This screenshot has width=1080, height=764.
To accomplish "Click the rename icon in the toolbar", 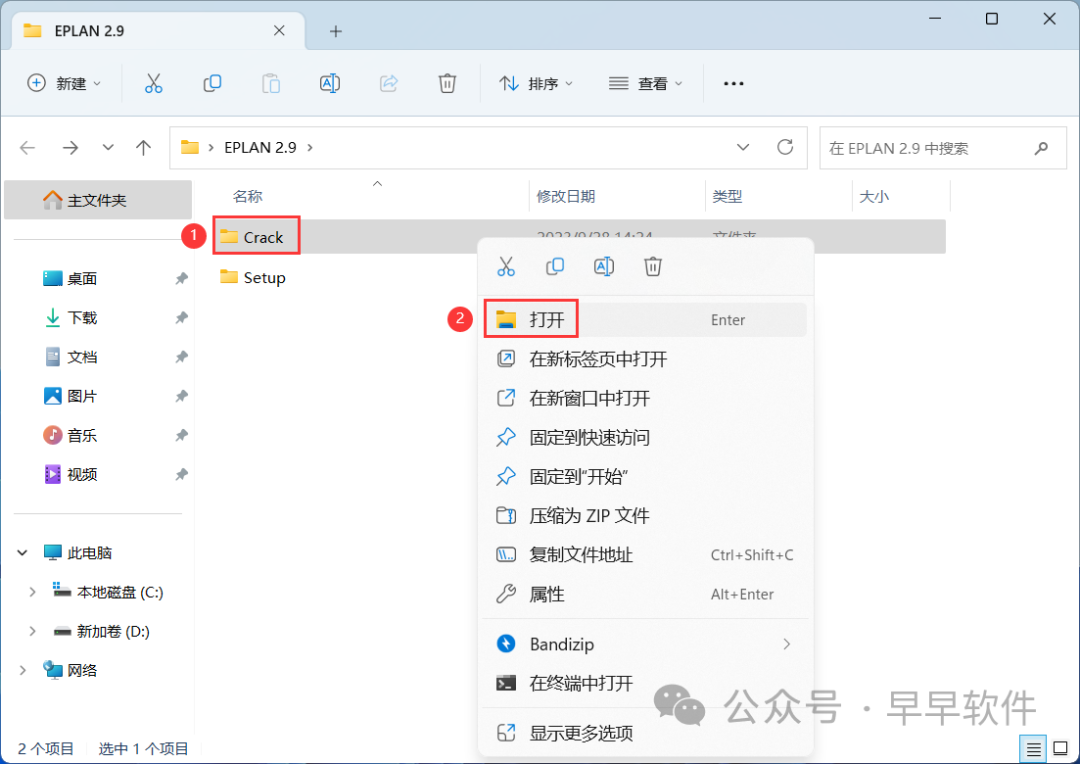I will (330, 84).
